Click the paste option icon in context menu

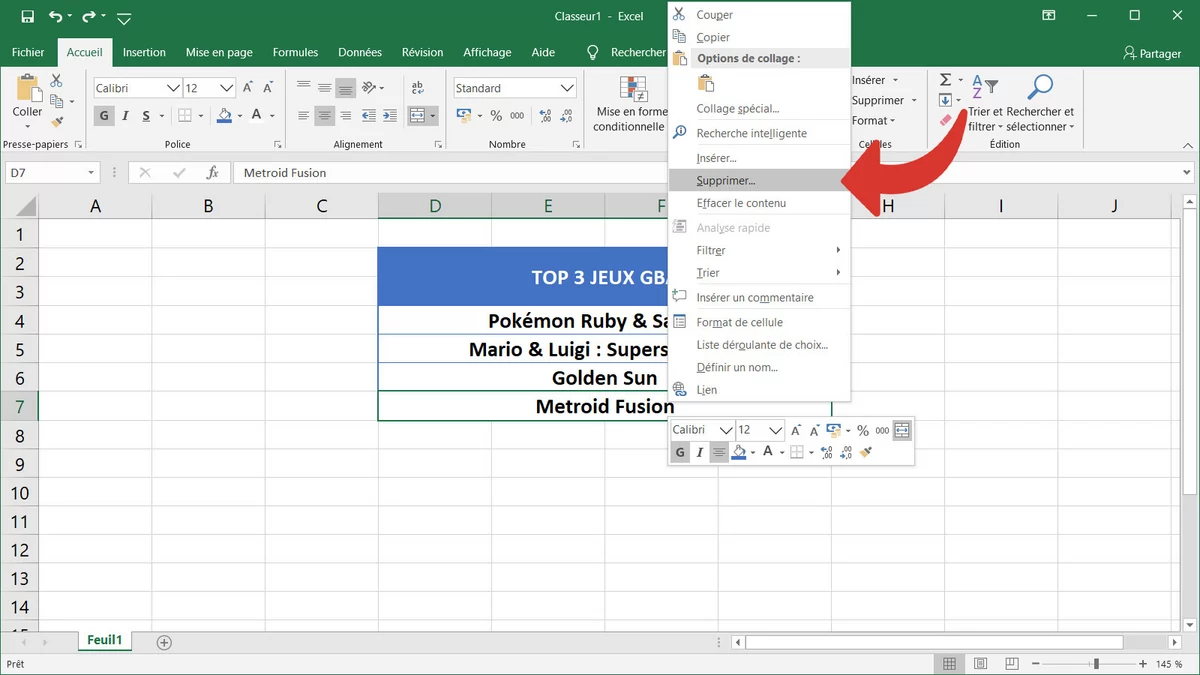tap(706, 83)
